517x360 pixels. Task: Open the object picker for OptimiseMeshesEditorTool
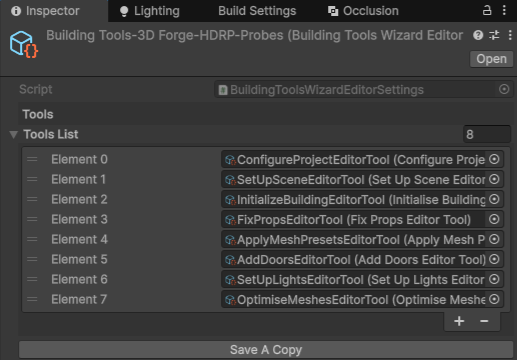point(494,299)
